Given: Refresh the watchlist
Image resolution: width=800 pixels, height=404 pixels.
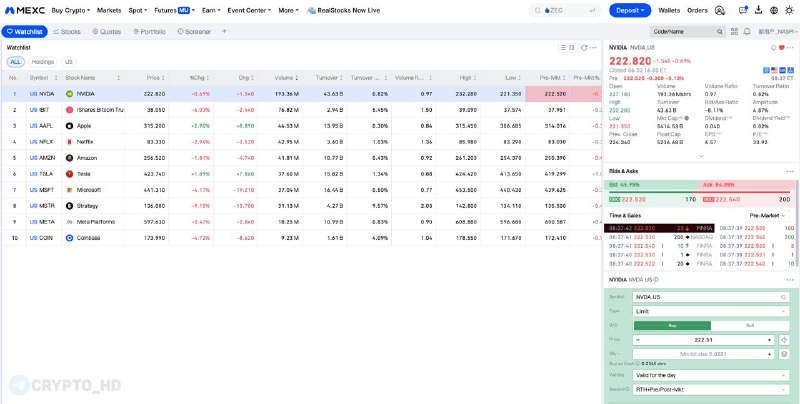Looking at the screenshot, I should (x=584, y=47).
